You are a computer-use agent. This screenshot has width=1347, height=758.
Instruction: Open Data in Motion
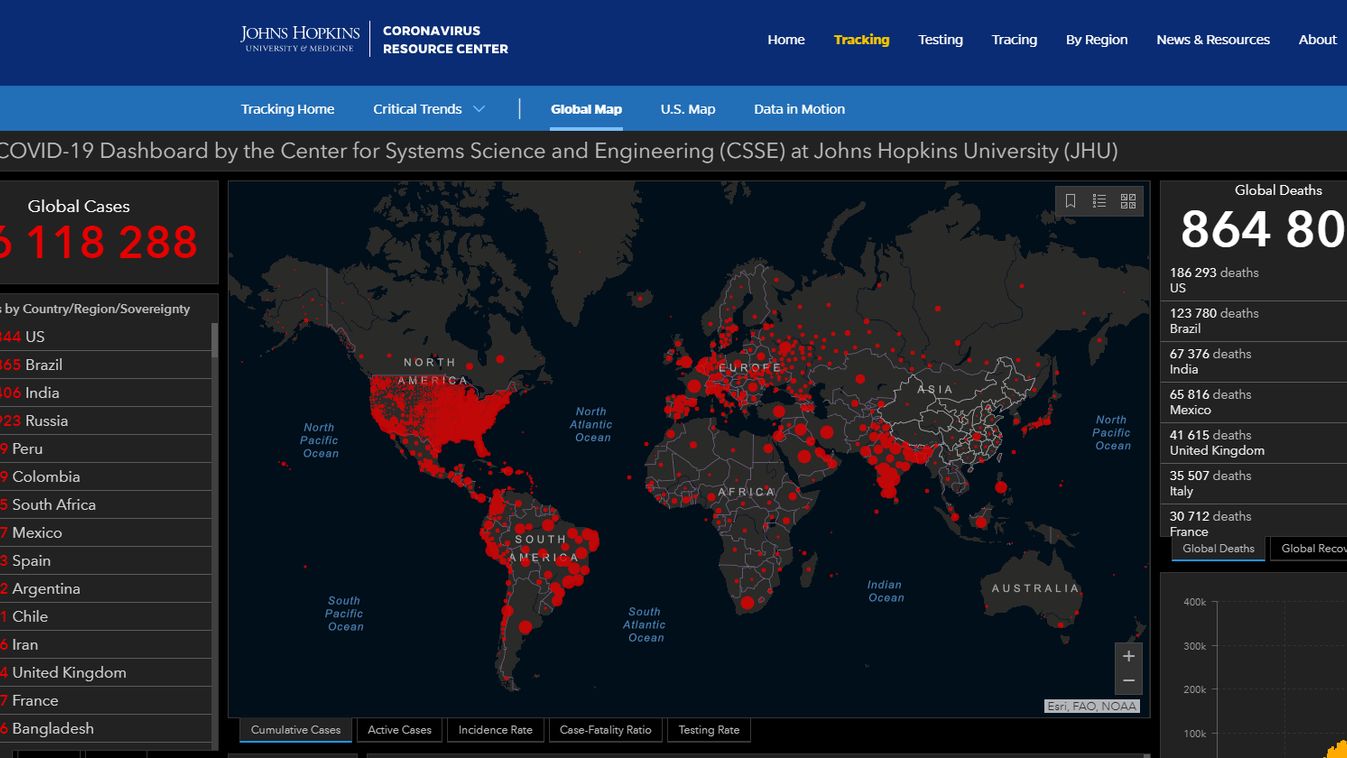tap(799, 109)
